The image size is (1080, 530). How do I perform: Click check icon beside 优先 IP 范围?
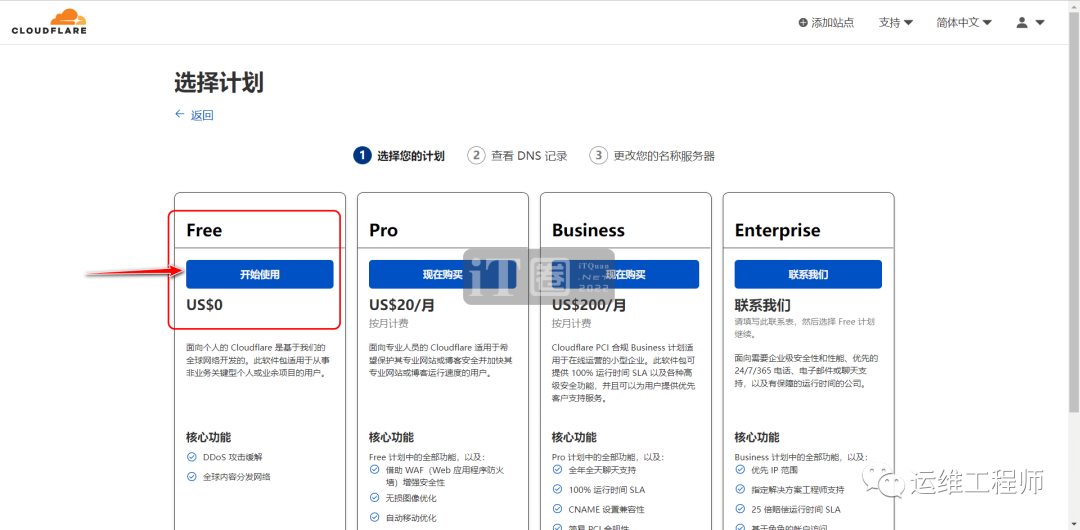coord(740,469)
